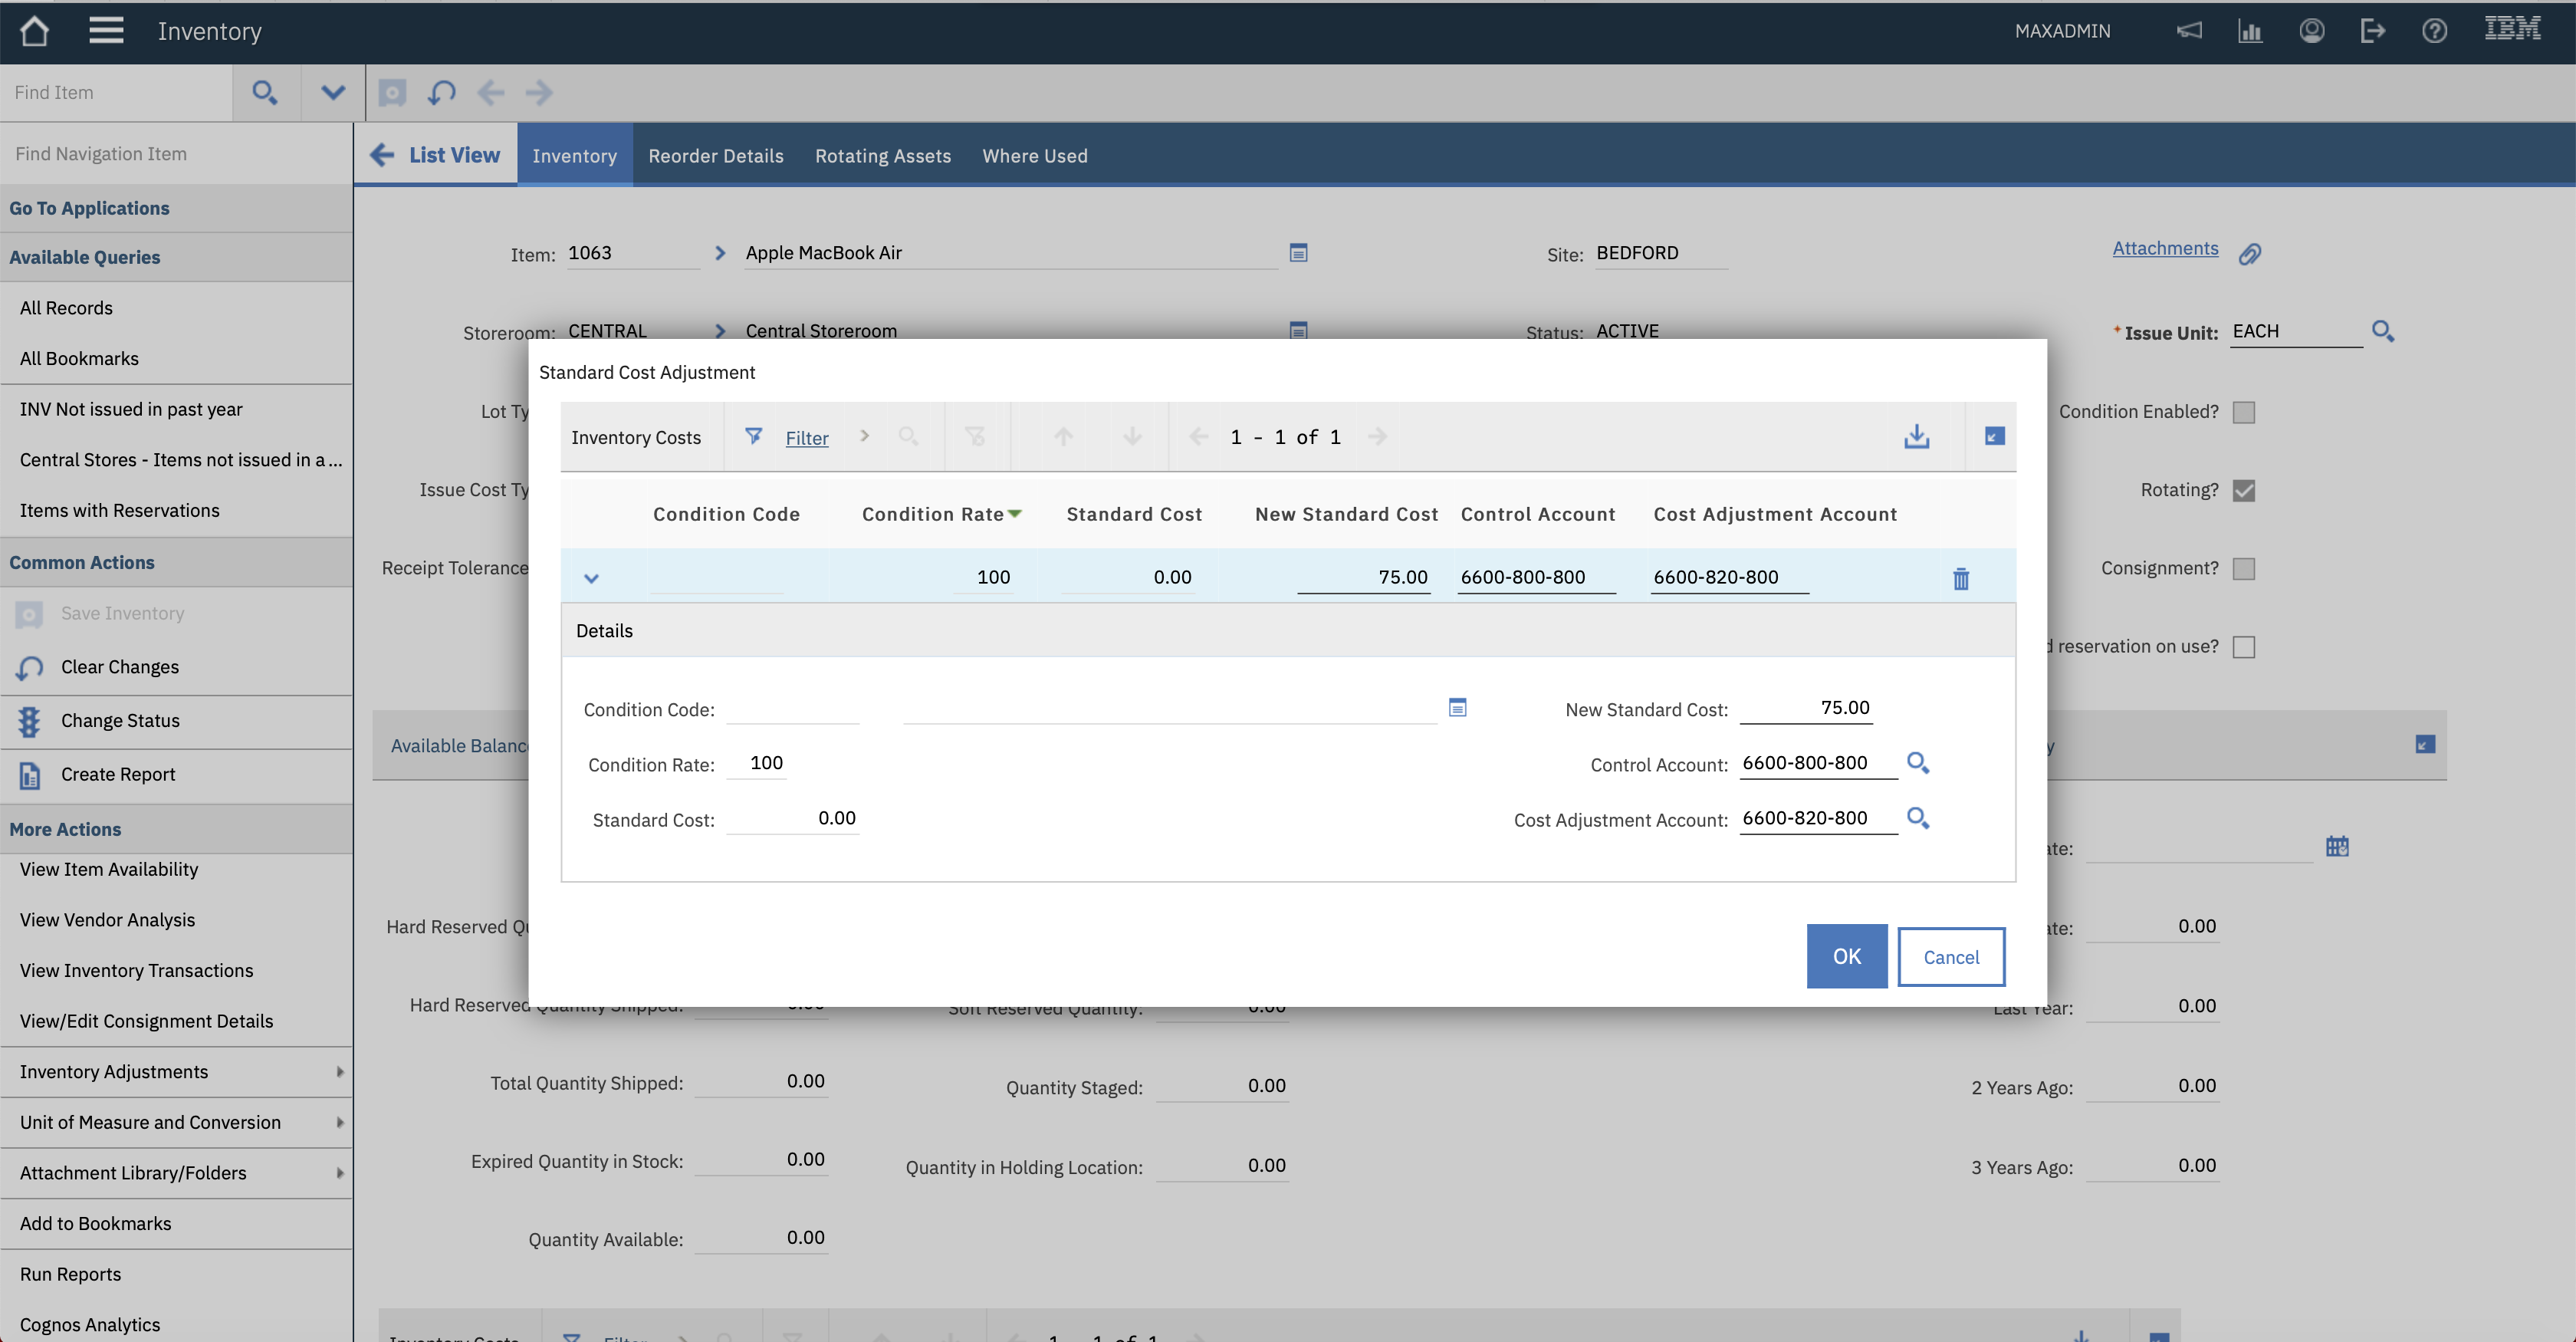Open the Where Used tab

pos(1035,155)
